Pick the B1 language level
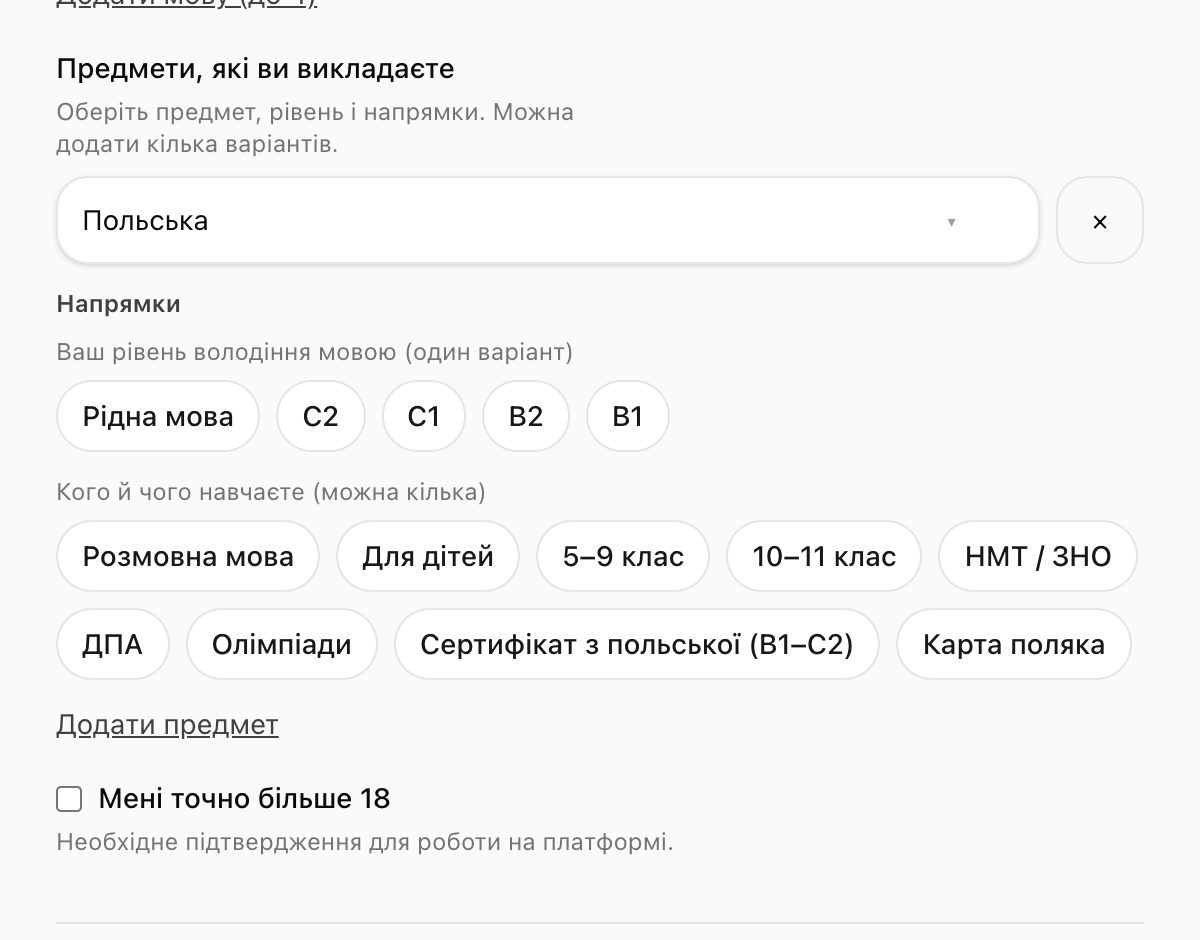Image resolution: width=1200 pixels, height=940 pixels. (x=628, y=416)
